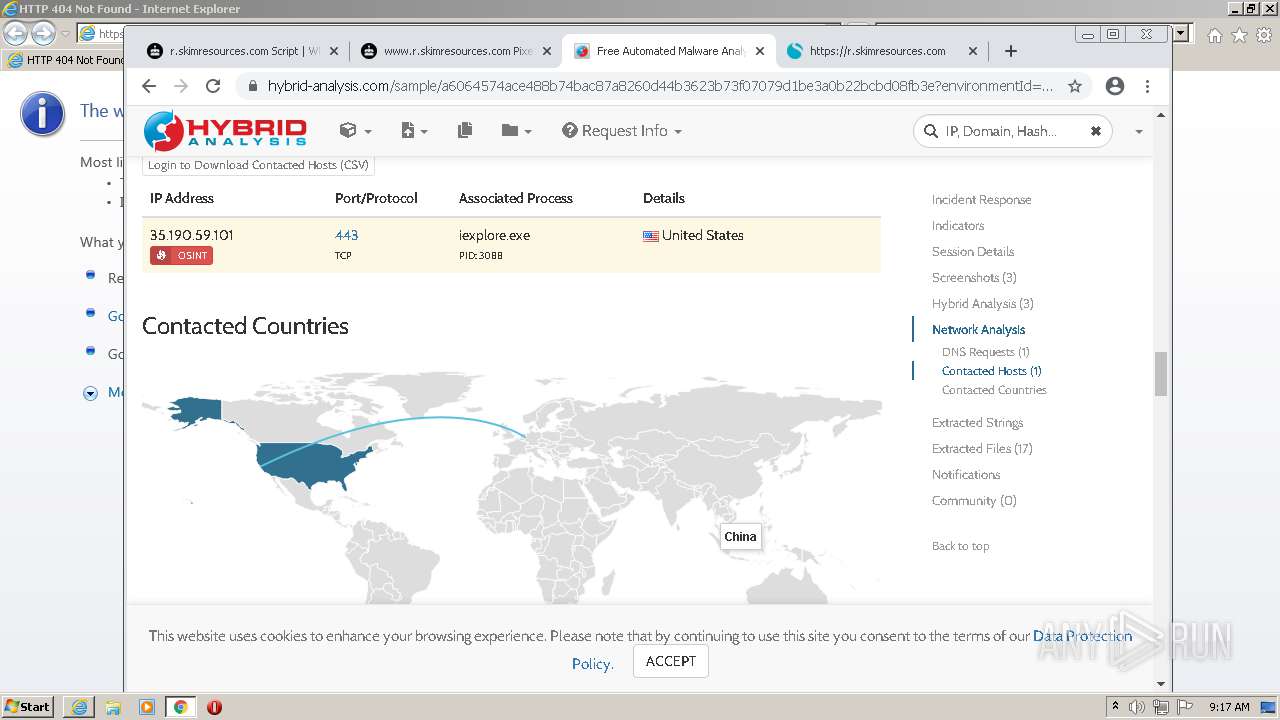Open Screenshots (3) section
Viewport: 1280px width, 720px height.
pos(974,278)
